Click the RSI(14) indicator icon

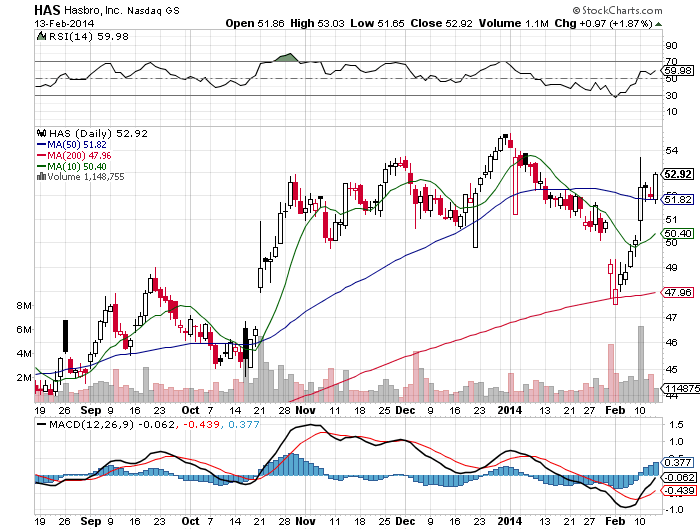coord(42,36)
